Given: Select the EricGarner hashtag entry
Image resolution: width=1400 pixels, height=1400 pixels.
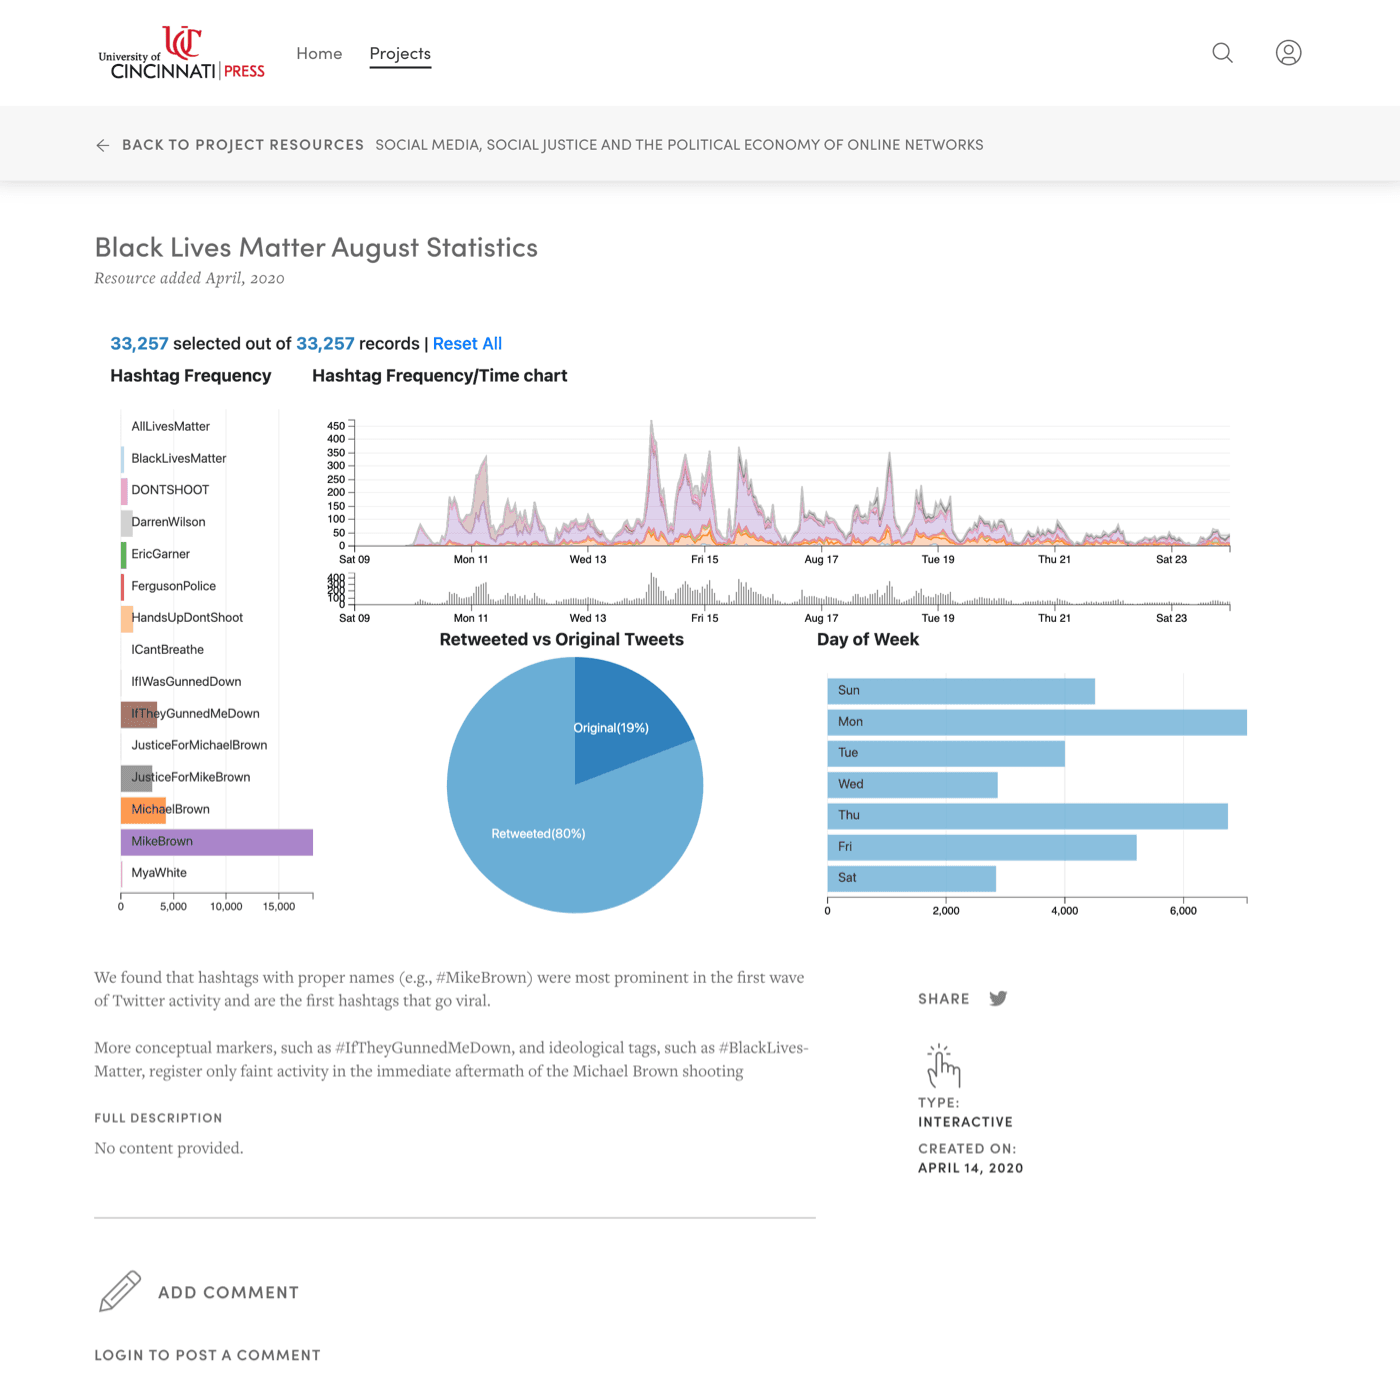Looking at the screenshot, I should [x=159, y=554].
